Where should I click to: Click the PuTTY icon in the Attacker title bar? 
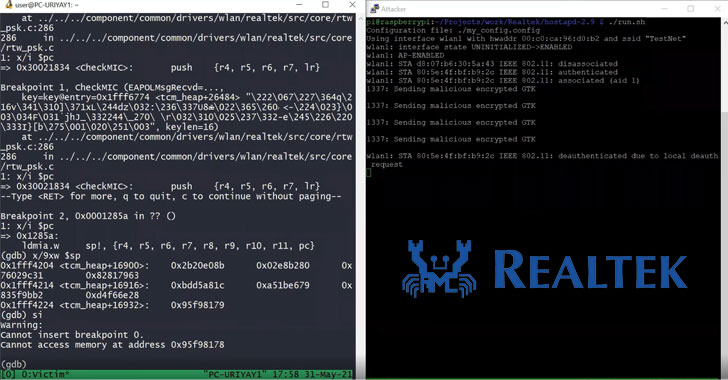click(x=374, y=8)
